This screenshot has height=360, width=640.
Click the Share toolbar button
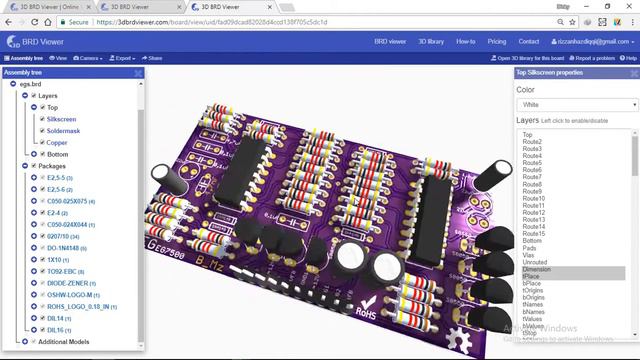(152, 58)
